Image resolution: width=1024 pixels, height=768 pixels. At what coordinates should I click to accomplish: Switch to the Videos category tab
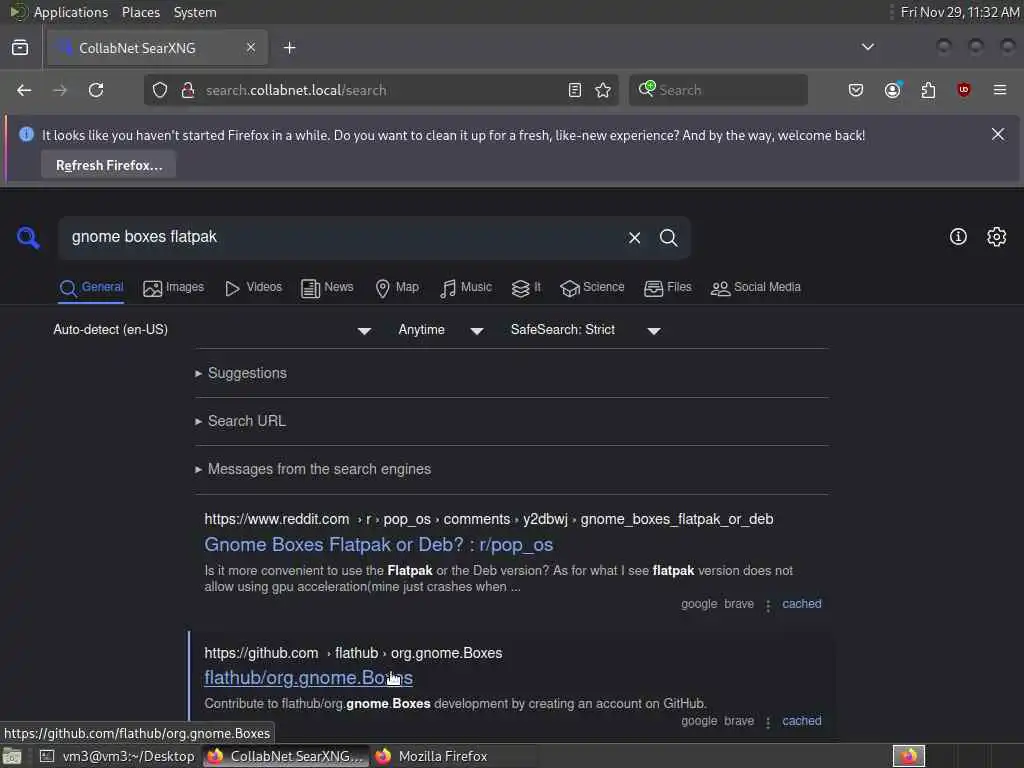tap(253, 287)
